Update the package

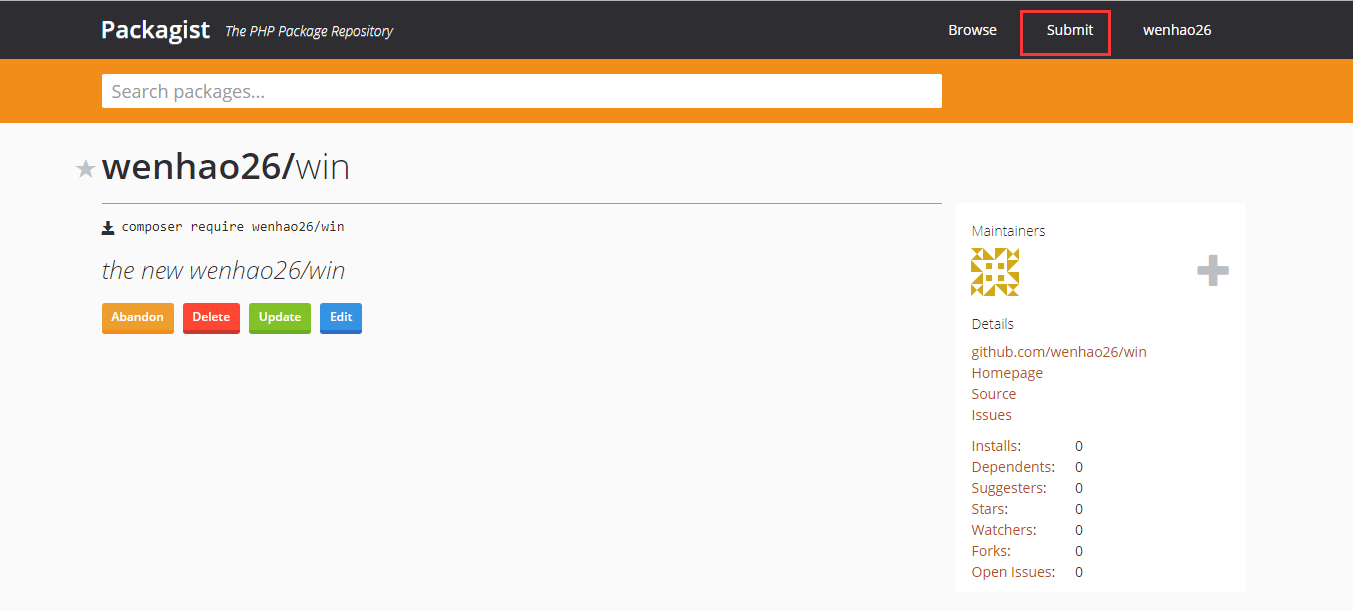280,317
